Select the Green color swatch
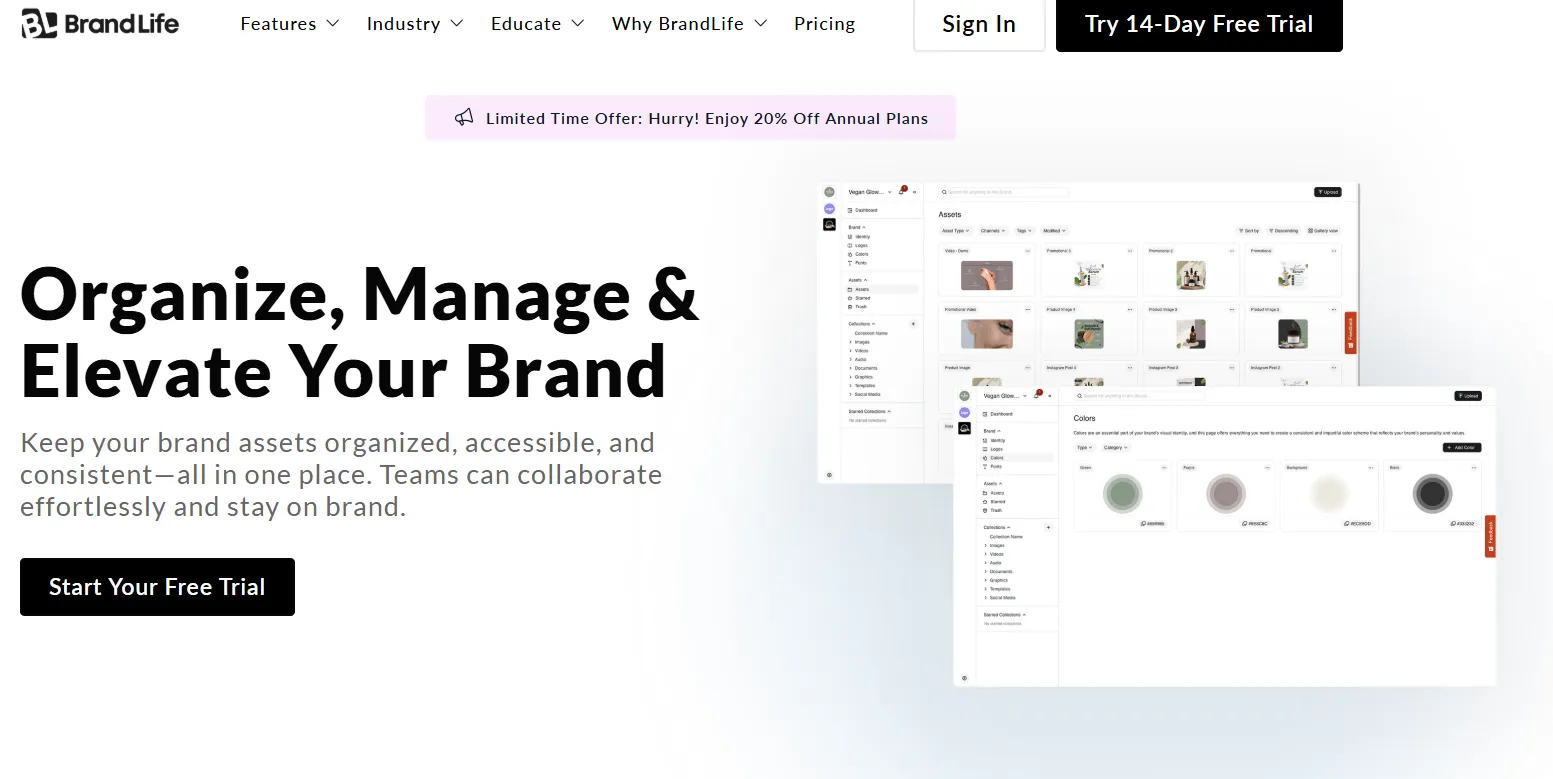The height and width of the screenshot is (779, 1553). [1122, 493]
